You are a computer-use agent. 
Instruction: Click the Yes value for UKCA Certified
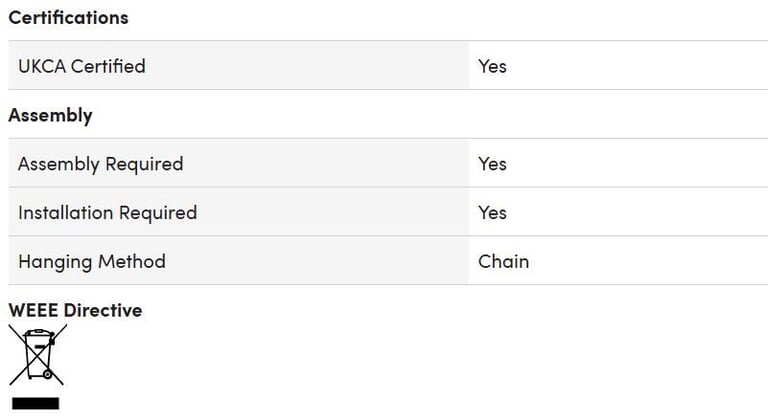[492, 66]
